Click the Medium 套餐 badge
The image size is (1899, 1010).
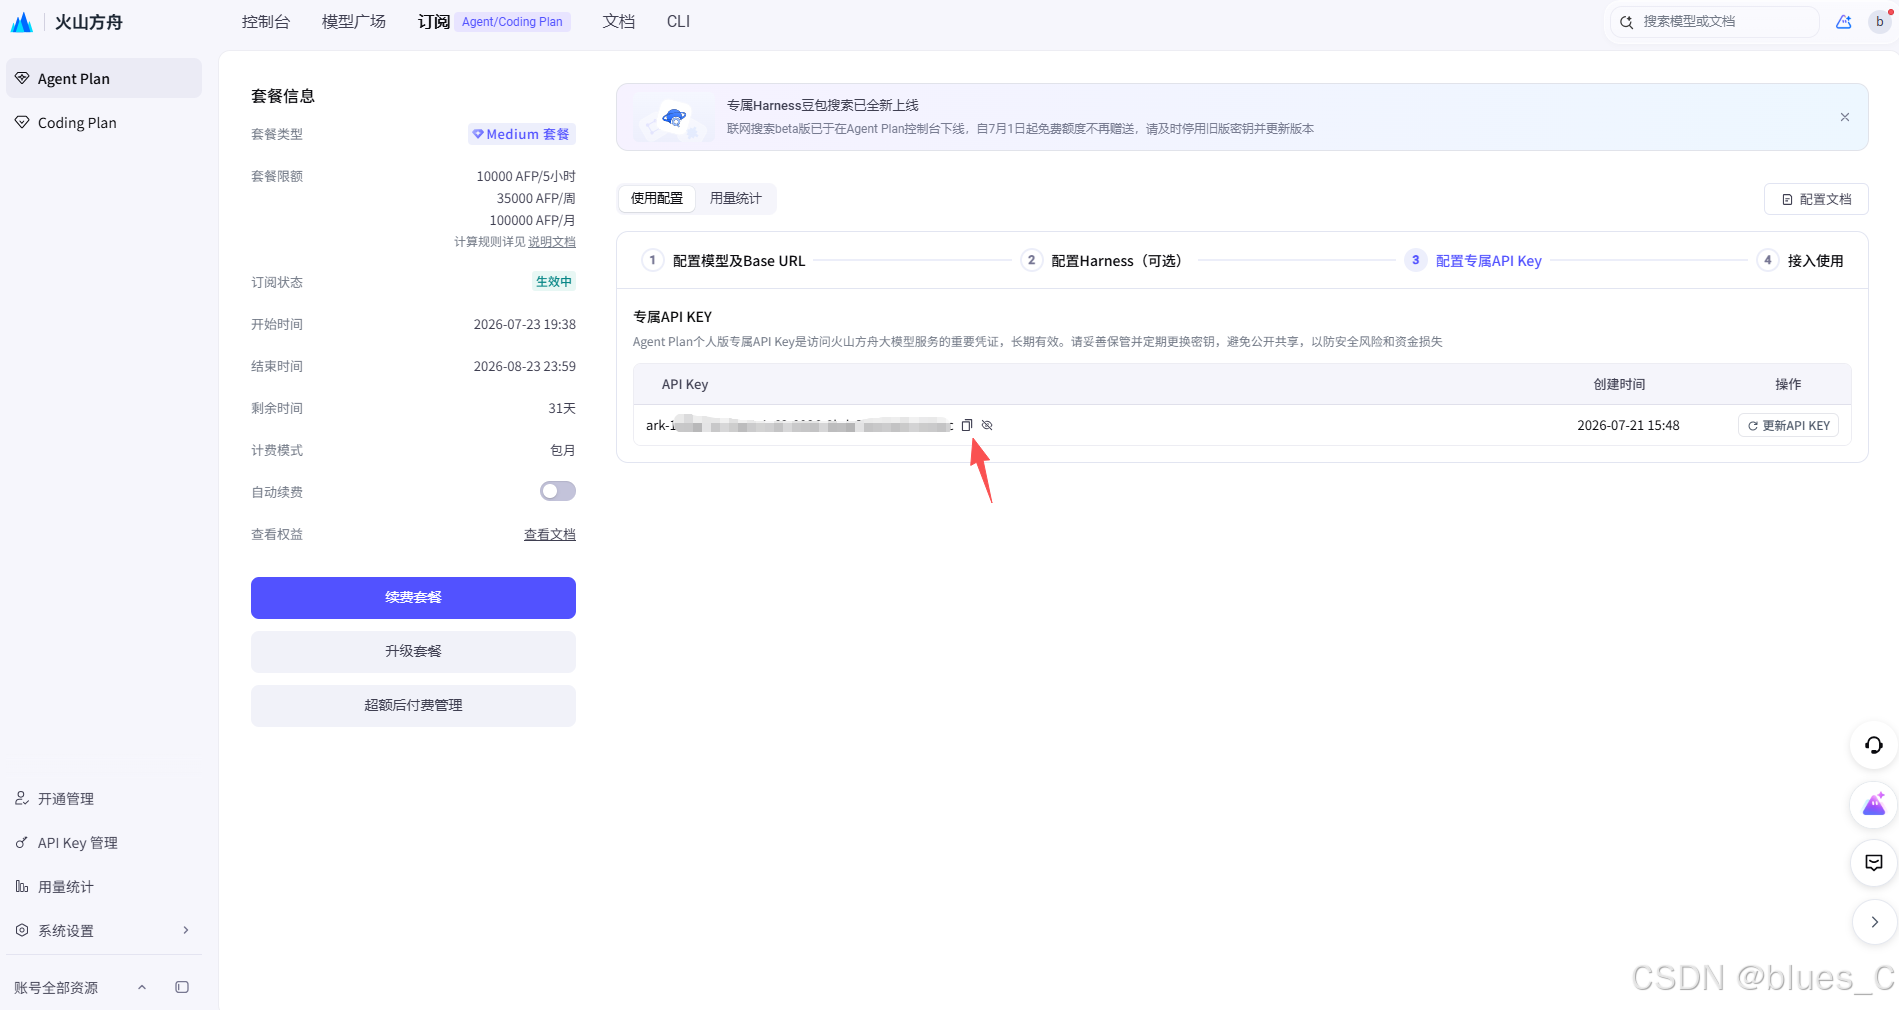click(x=522, y=134)
